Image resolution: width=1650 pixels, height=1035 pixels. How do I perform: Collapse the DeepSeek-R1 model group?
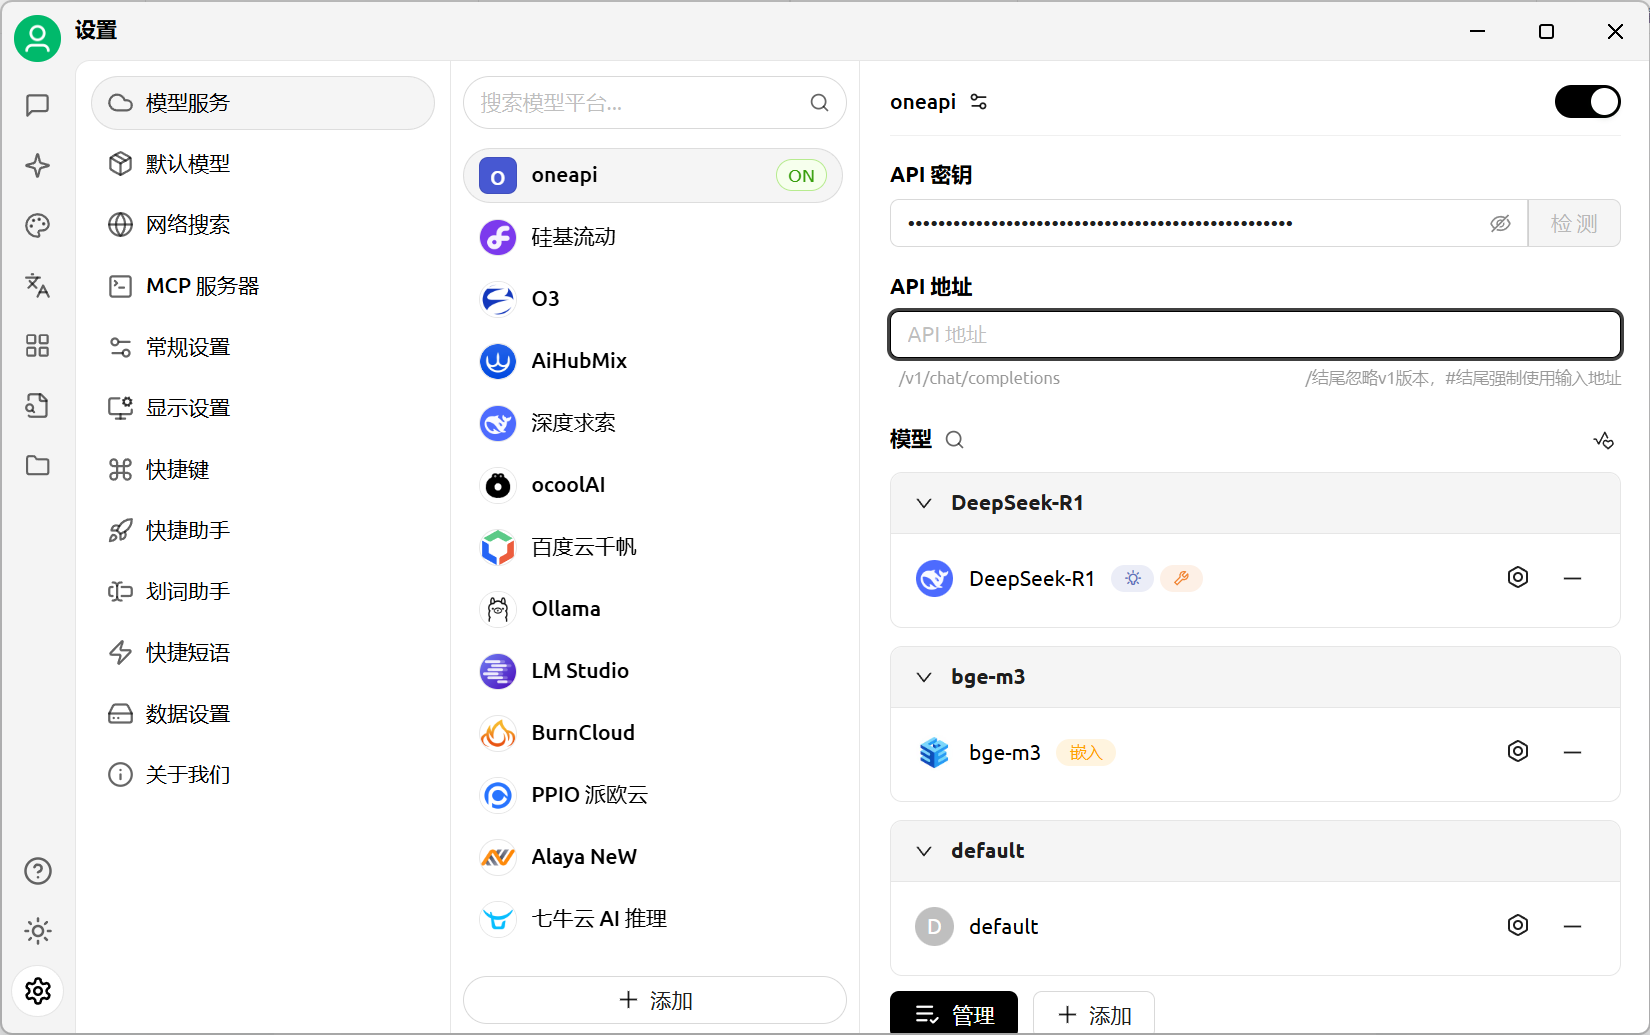[x=923, y=503]
